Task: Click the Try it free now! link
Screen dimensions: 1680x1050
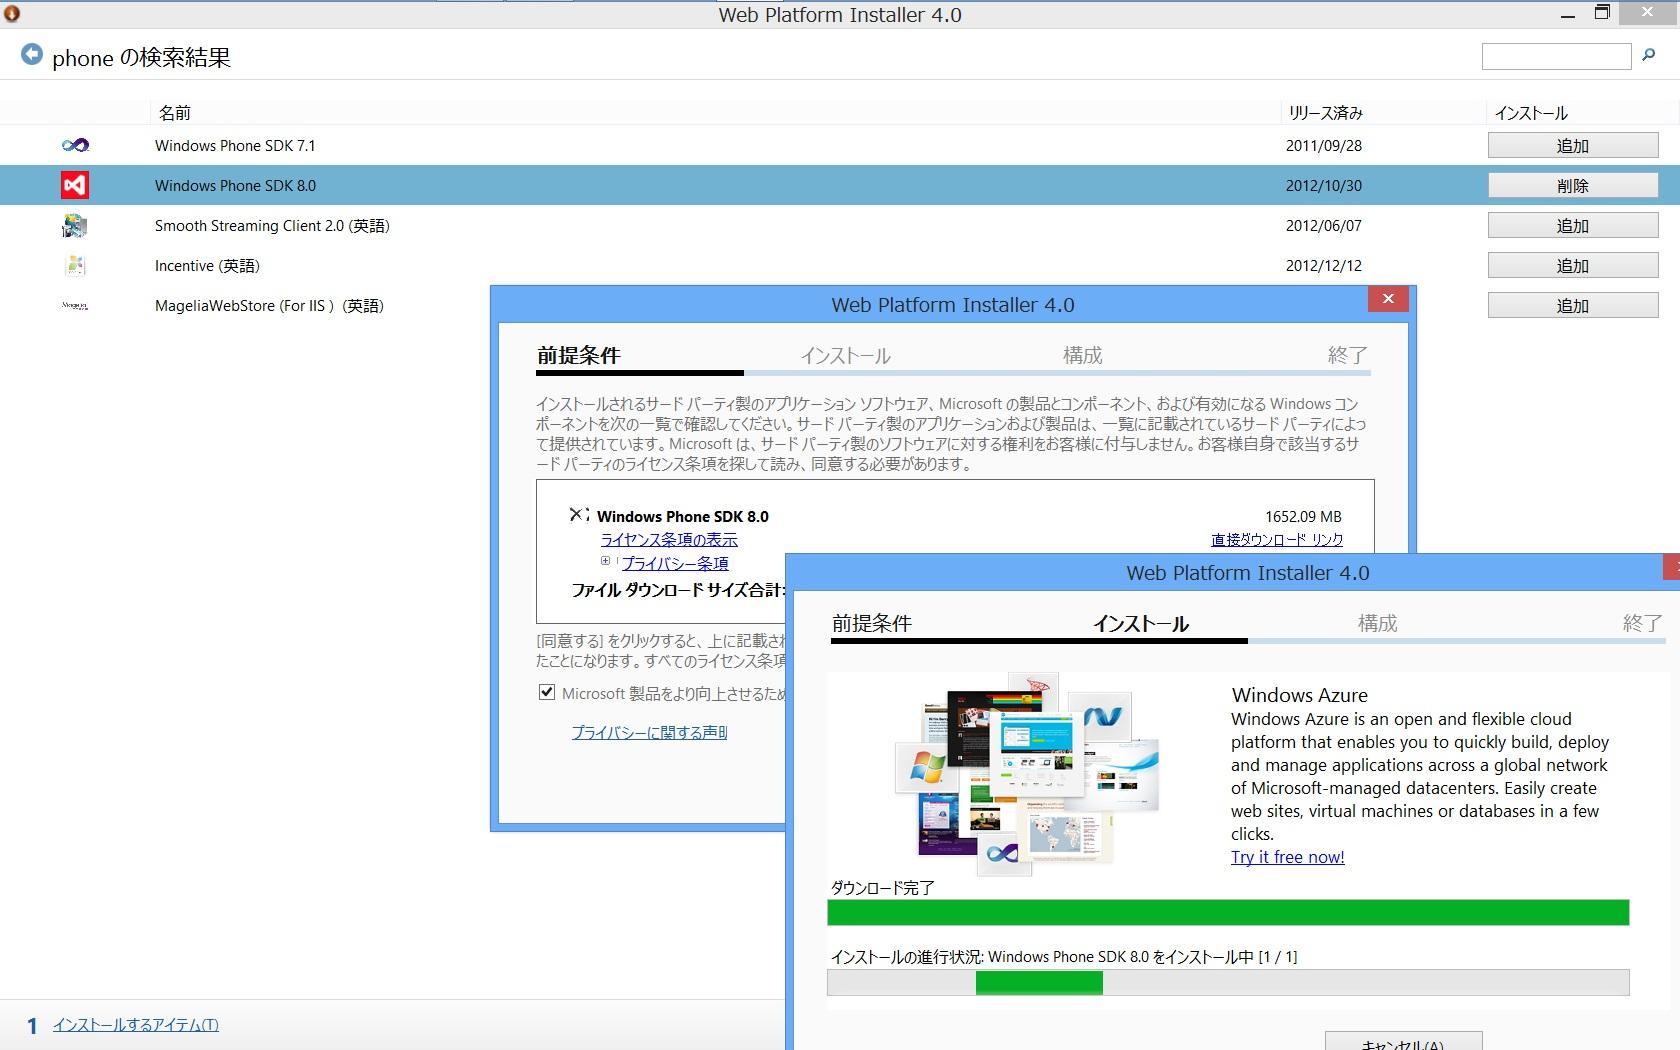Action: coord(1287,857)
